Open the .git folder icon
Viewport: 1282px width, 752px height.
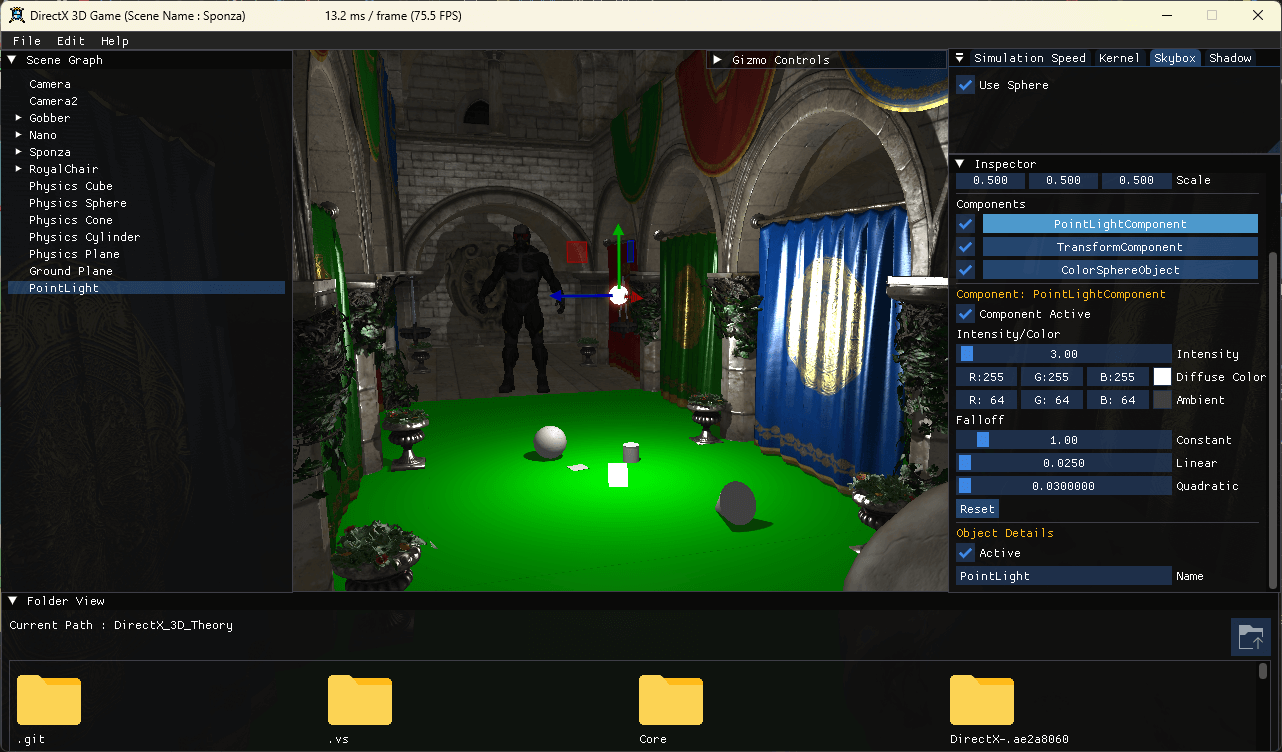49,700
